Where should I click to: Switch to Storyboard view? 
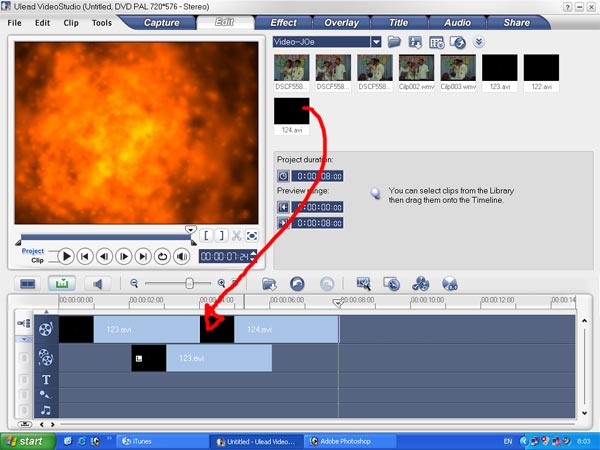click(27, 284)
